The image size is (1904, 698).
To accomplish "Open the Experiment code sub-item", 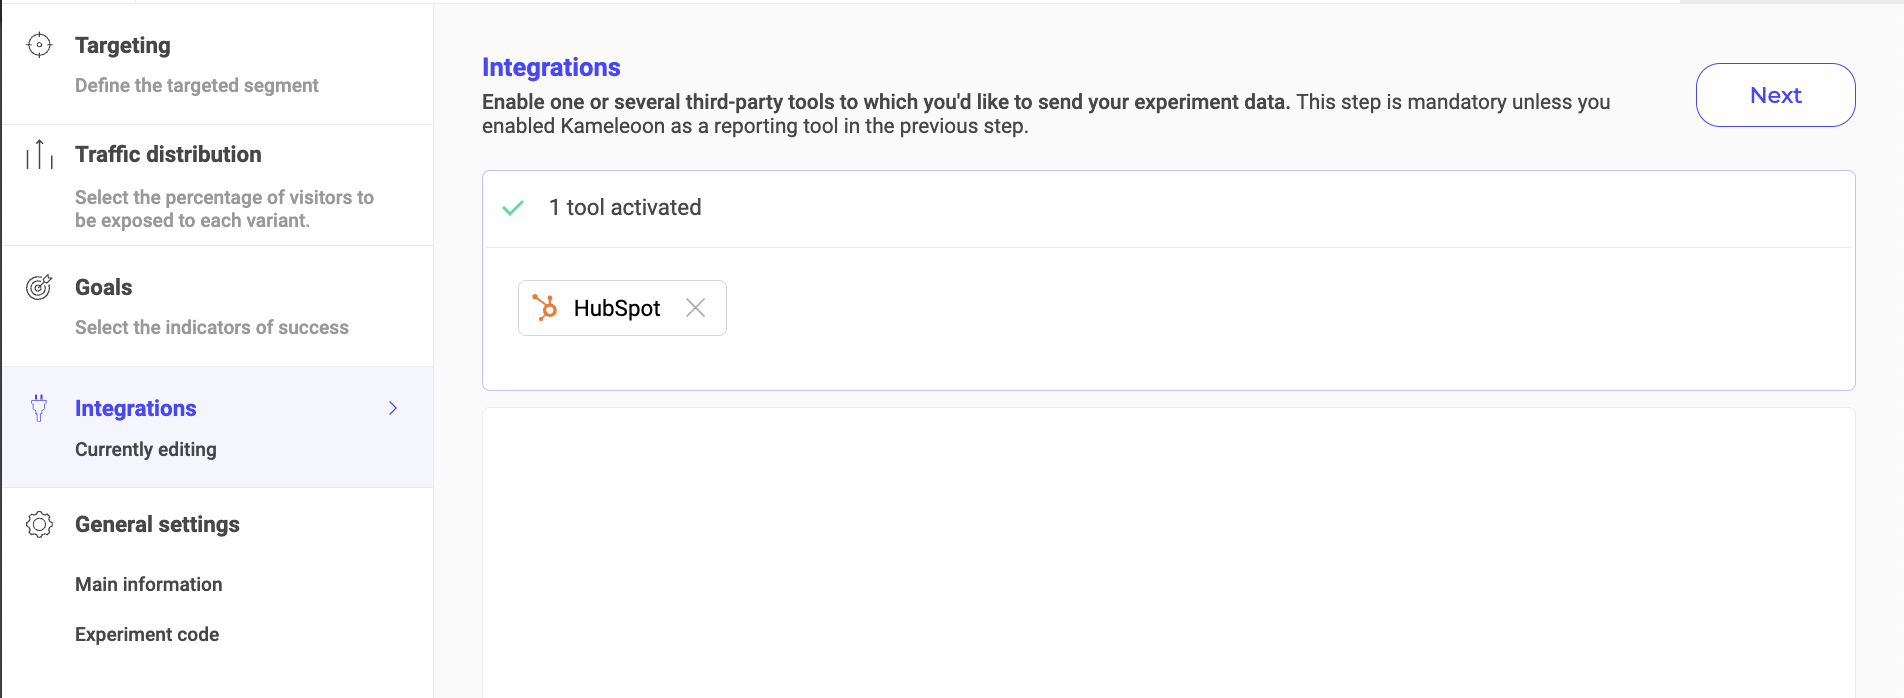I will (147, 635).
